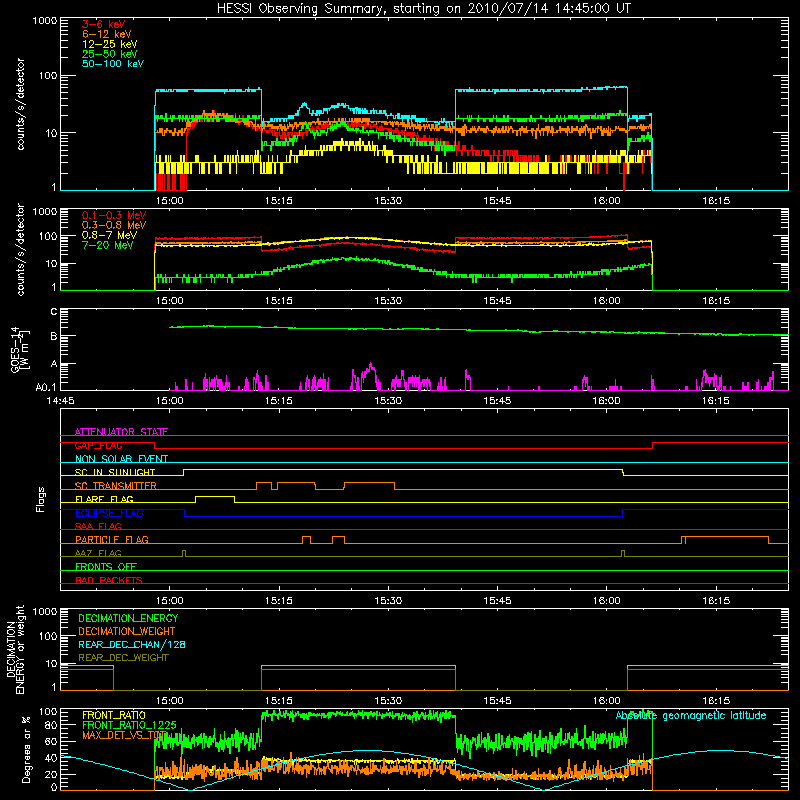Click the 0.1-0.3 MeV legend entry

point(114,215)
